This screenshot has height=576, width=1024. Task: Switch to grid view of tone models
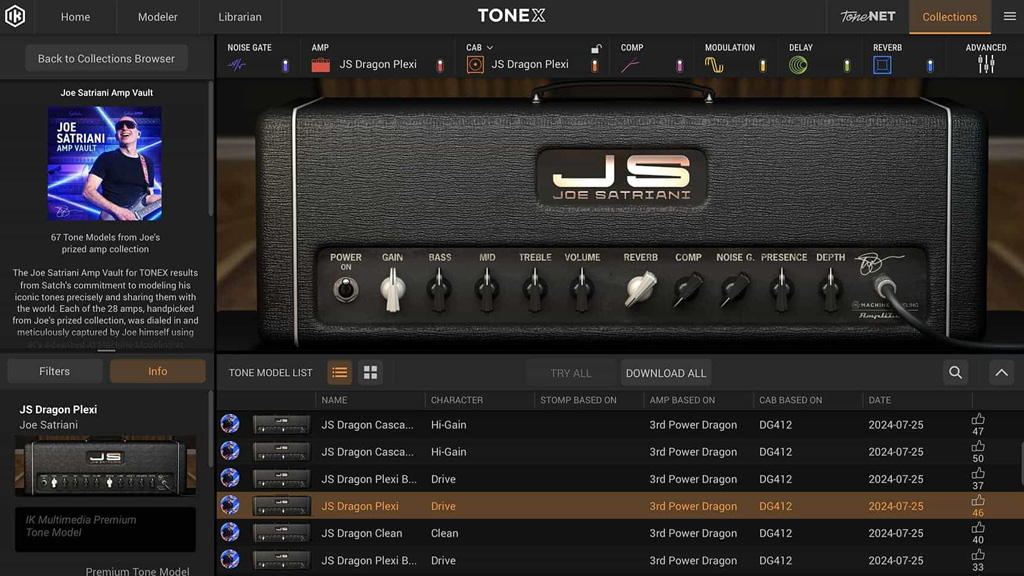[x=370, y=372]
